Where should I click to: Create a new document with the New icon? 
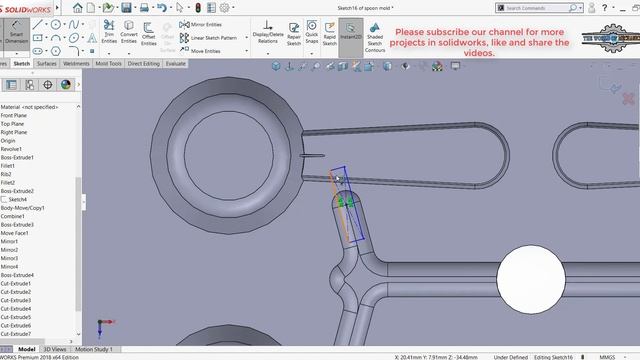coord(91,7)
